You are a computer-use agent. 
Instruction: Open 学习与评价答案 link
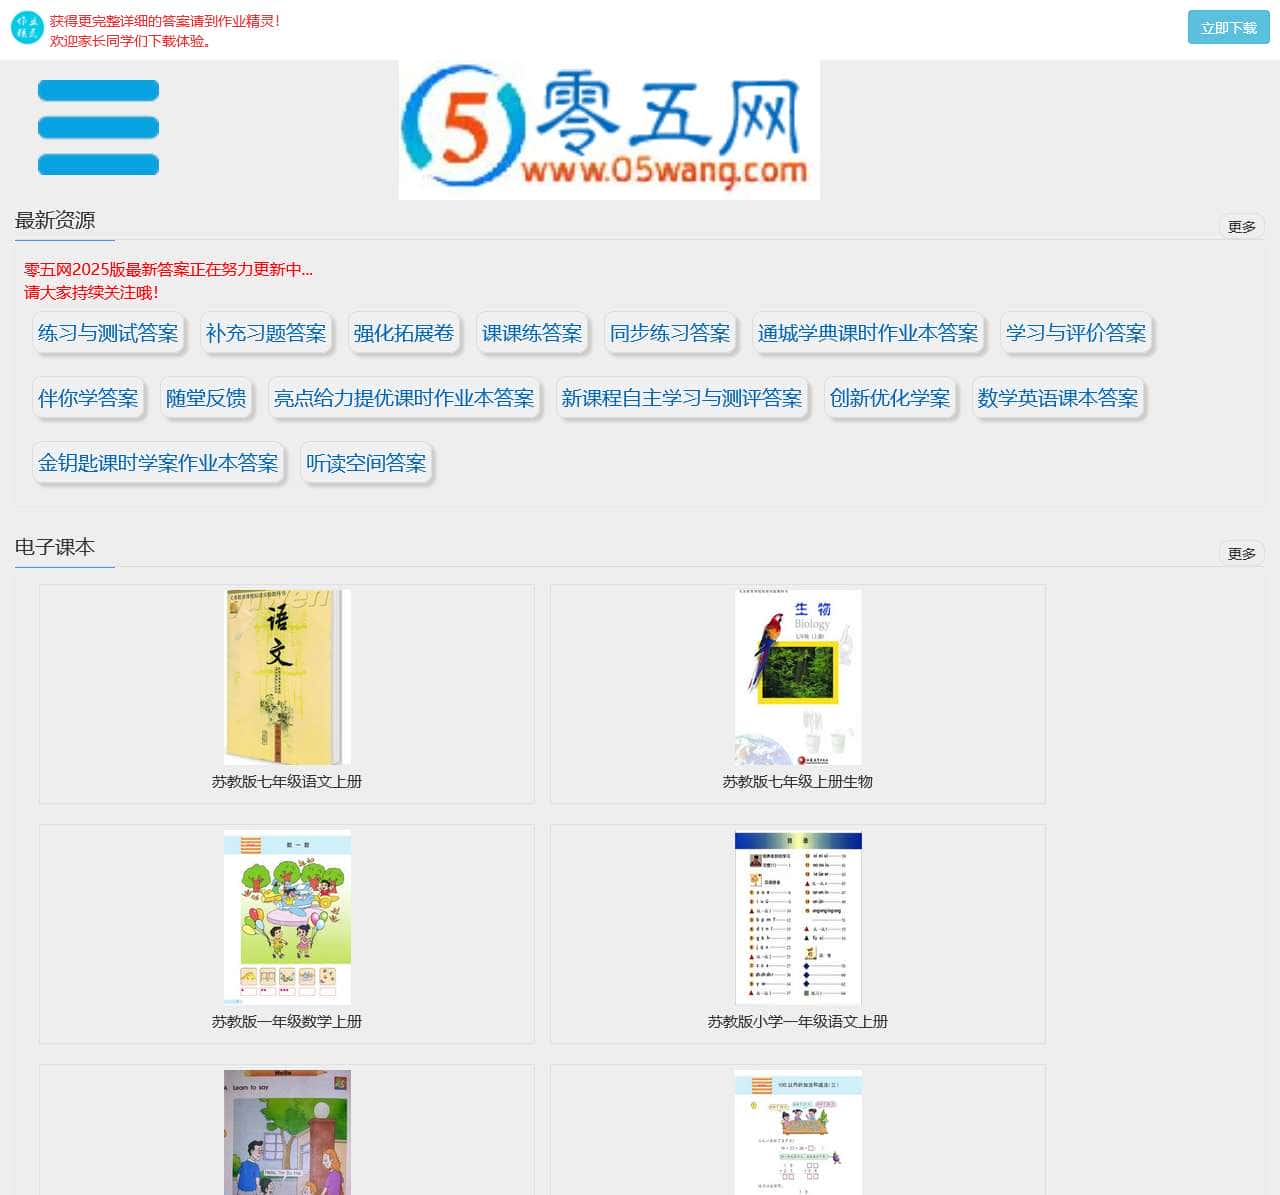point(1076,333)
